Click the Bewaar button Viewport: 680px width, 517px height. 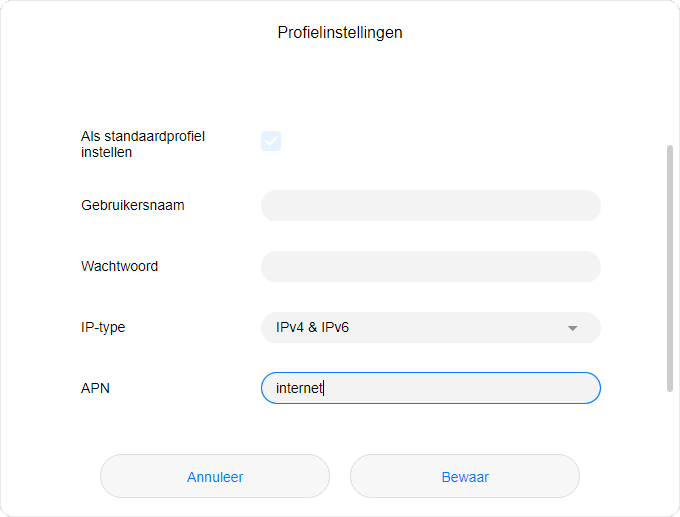click(465, 477)
